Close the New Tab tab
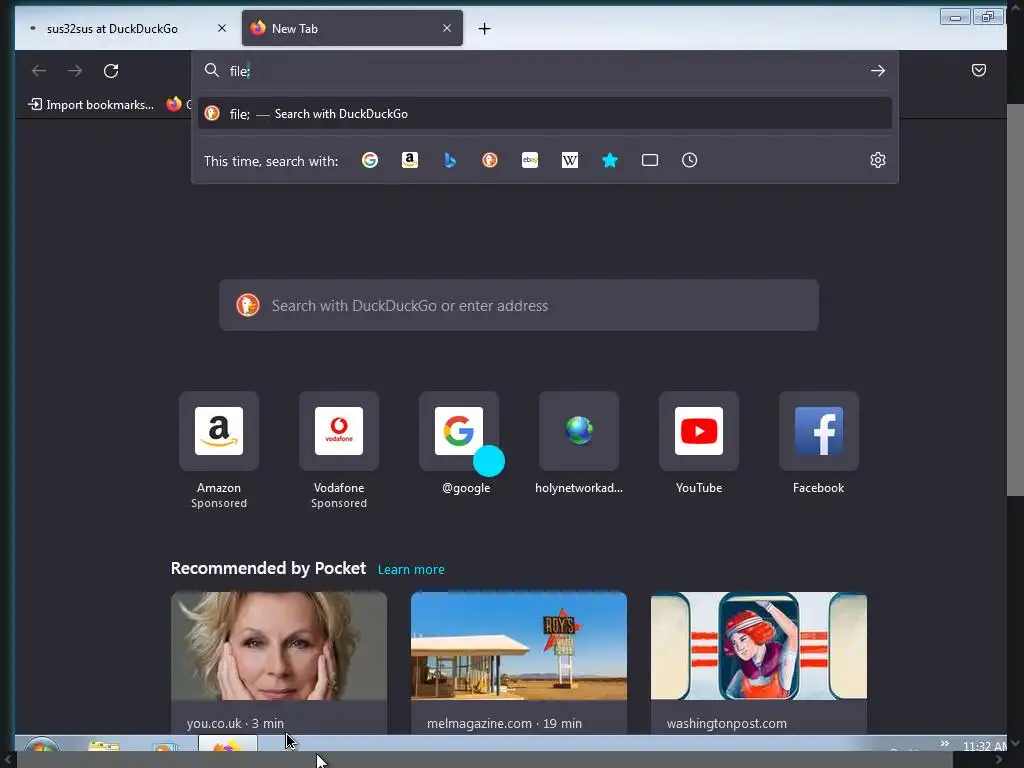 (447, 28)
